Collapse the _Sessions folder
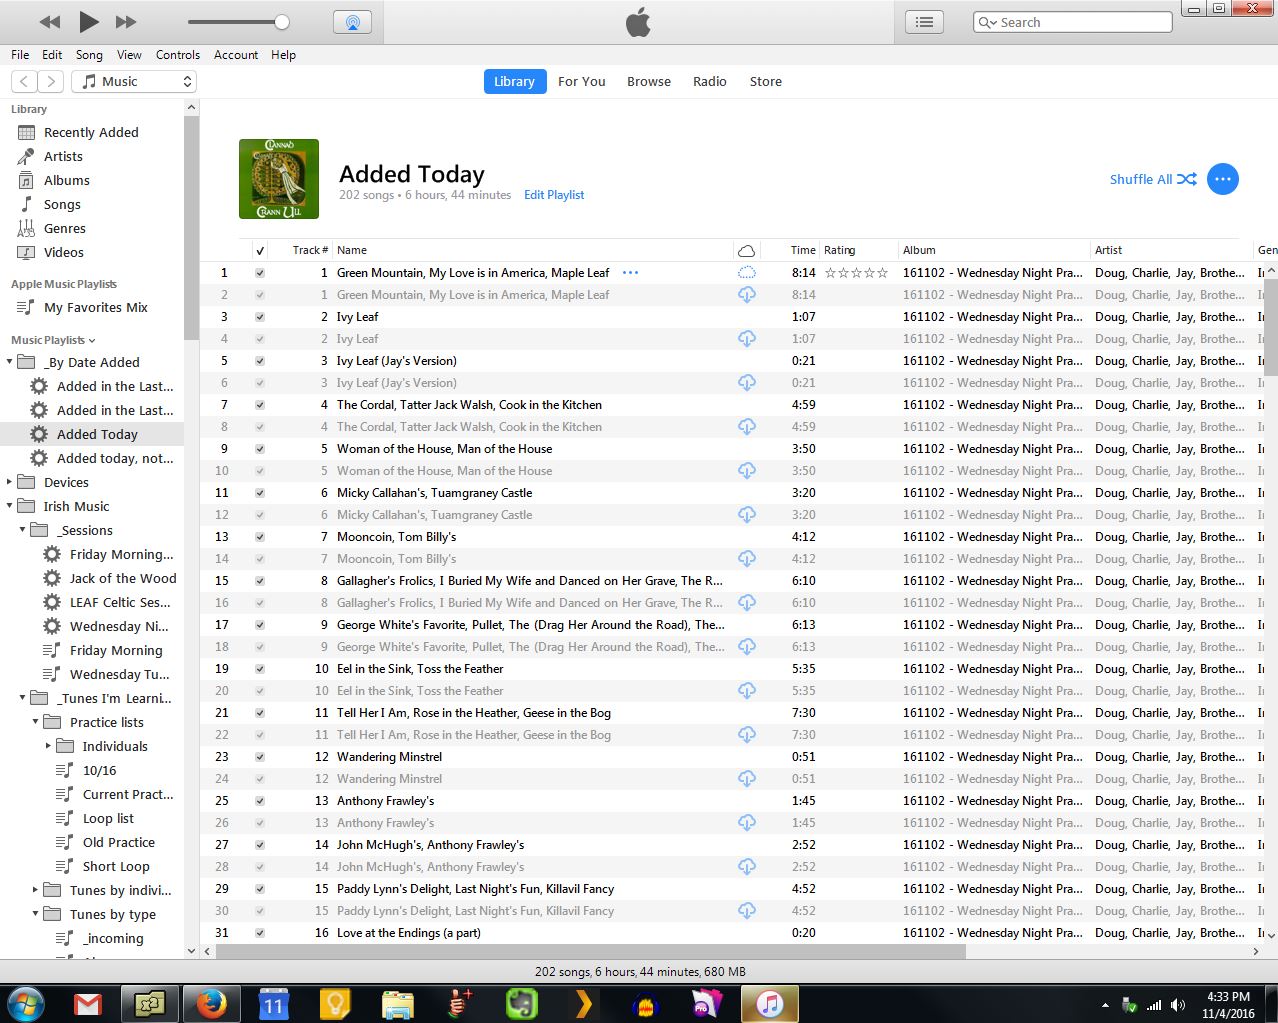This screenshot has height=1023, width=1278. point(22,530)
